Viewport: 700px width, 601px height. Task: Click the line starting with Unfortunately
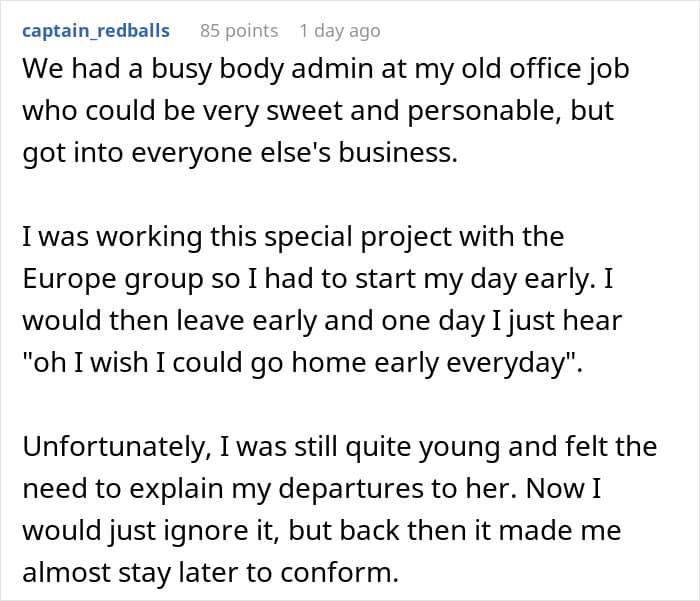[340, 447]
